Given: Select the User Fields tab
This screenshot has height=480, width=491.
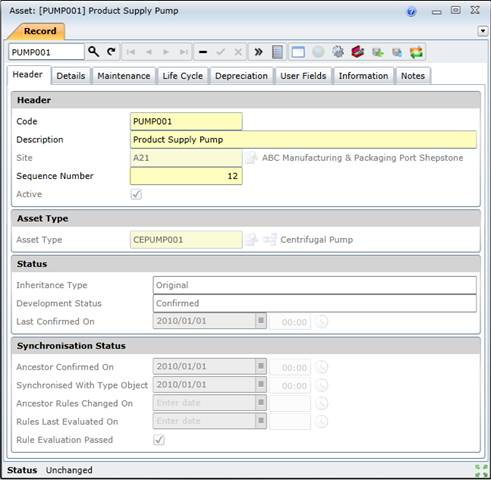Looking at the screenshot, I should point(303,76).
